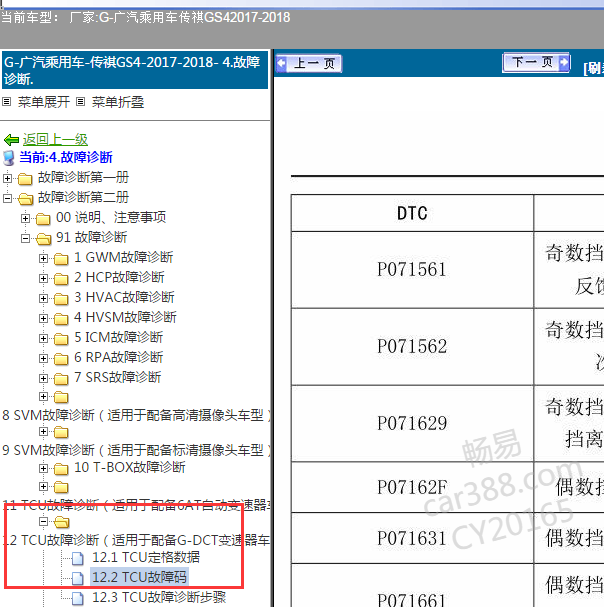The height and width of the screenshot is (607, 604).
Task: Click the 5 ICM故障诊断 folder icon
Action: (x=61, y=339)
